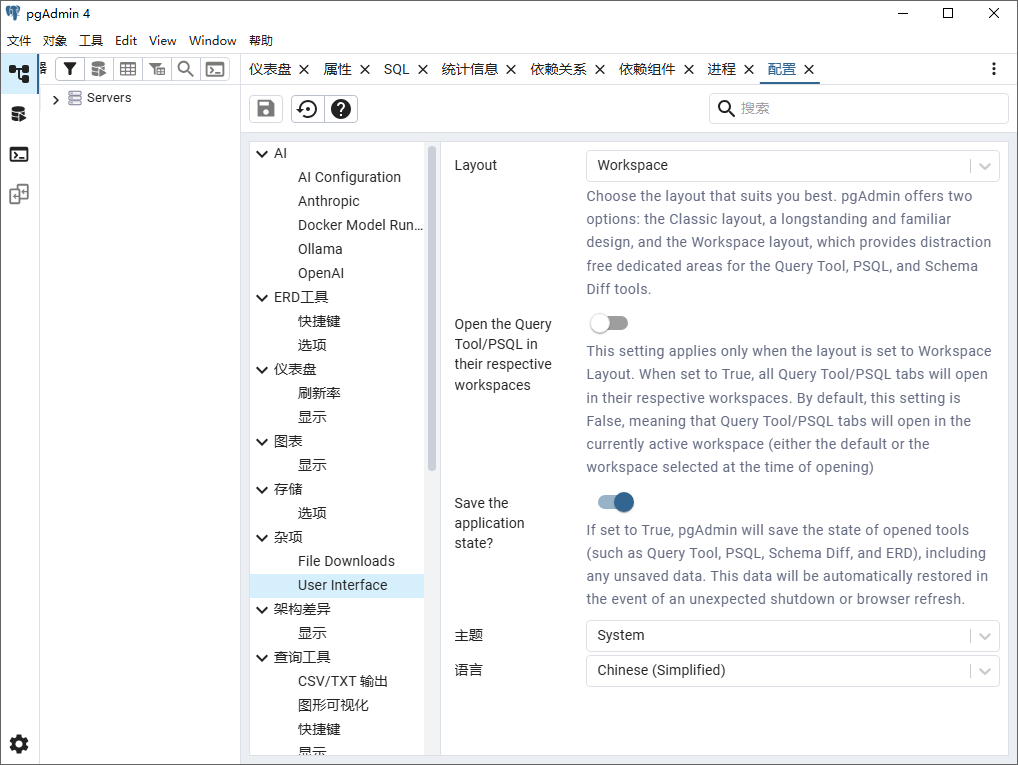
Task: Open the Edit menu
Action: pos(126,41)
